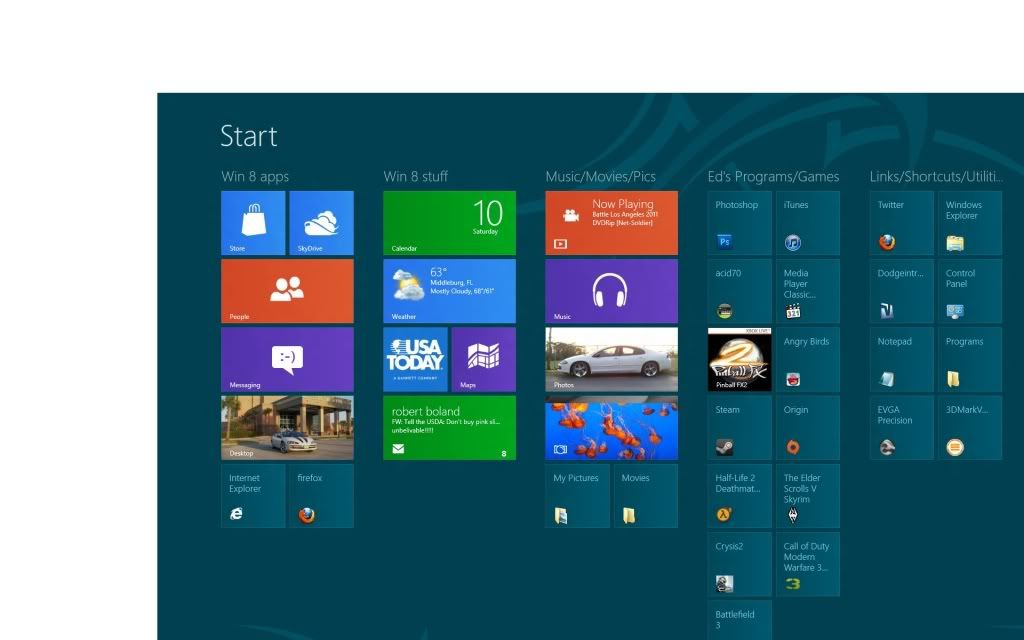Launch the EVGA Precision tile
This screenshot has width=1024, height=640.
tap(902, 428)
